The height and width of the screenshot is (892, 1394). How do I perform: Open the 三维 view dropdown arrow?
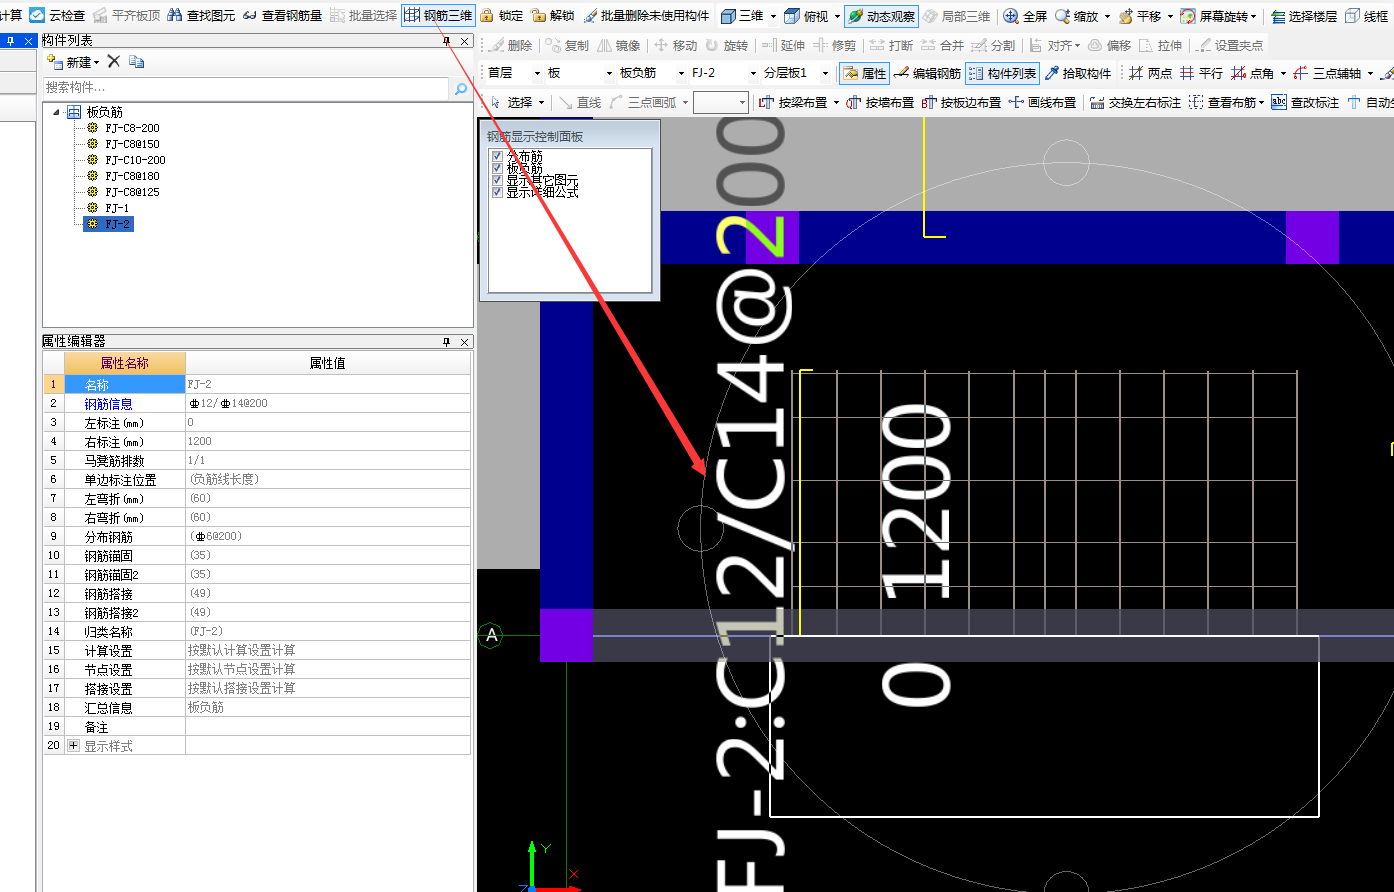(x=773, y=16)
